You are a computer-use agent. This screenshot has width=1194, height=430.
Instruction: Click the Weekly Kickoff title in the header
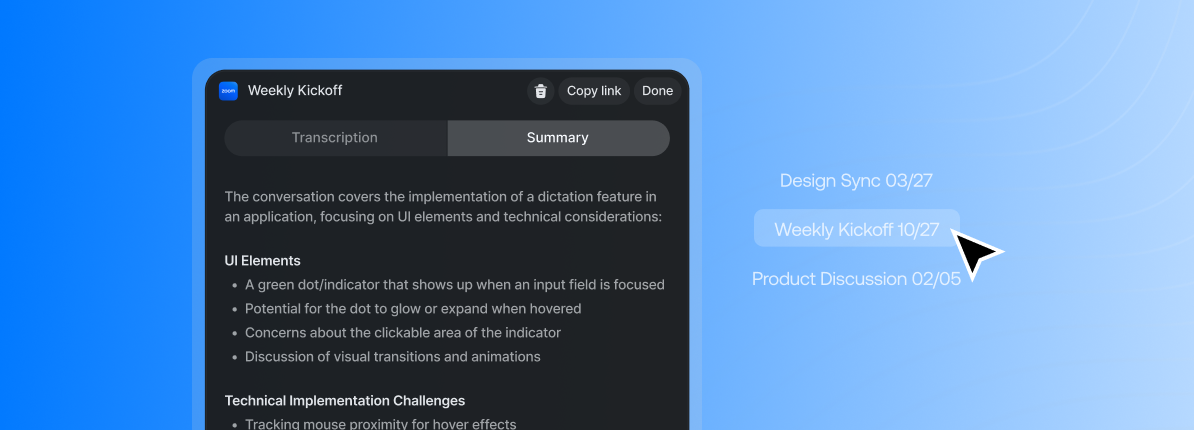coord(295,91)
